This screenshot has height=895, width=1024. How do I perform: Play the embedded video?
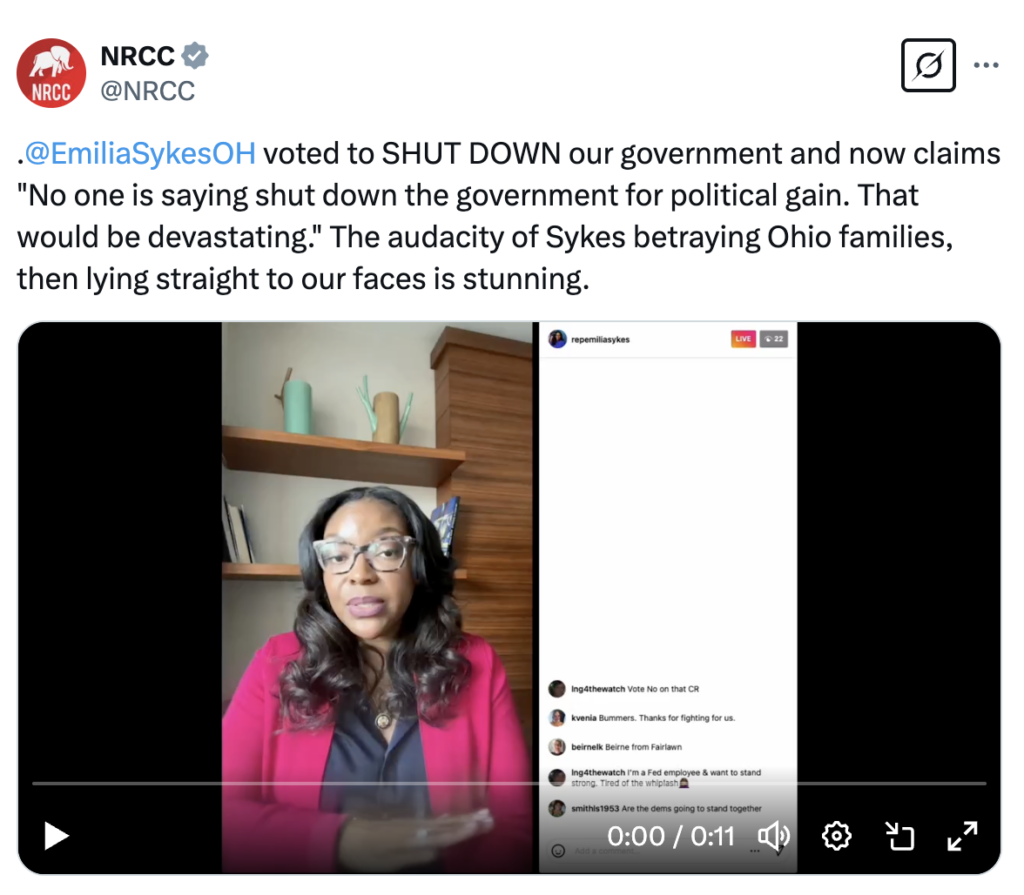[x=56, y=836]
